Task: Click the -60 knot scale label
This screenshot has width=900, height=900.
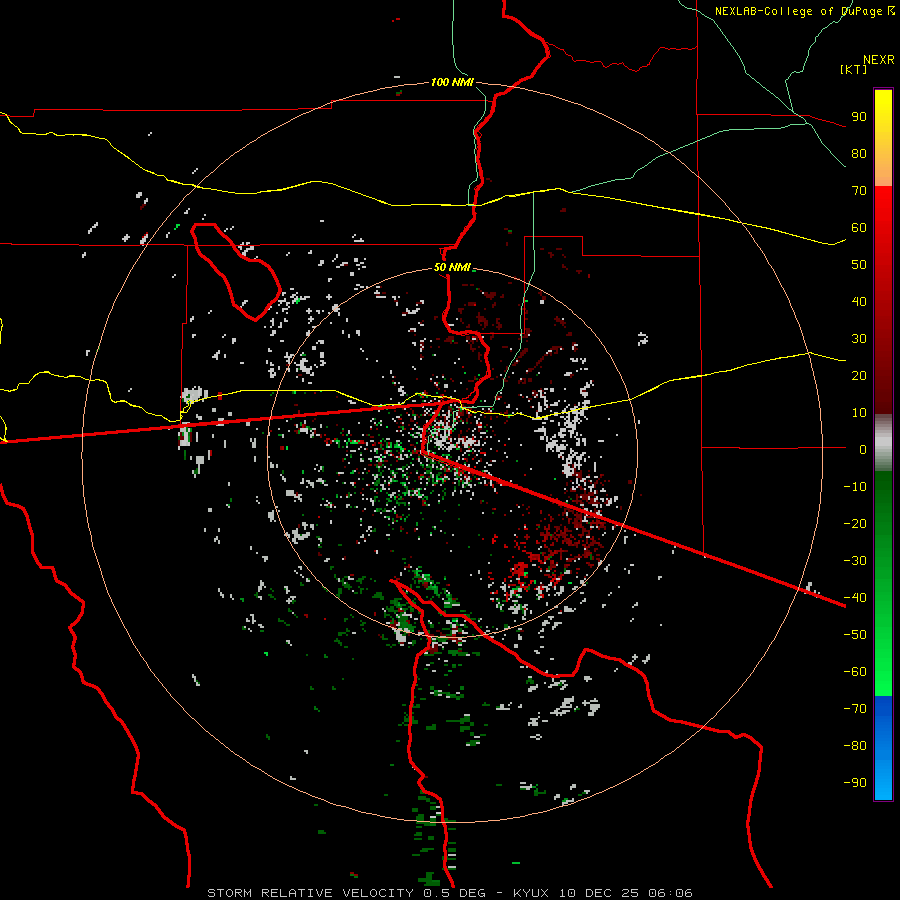Action: click(855, 672)
